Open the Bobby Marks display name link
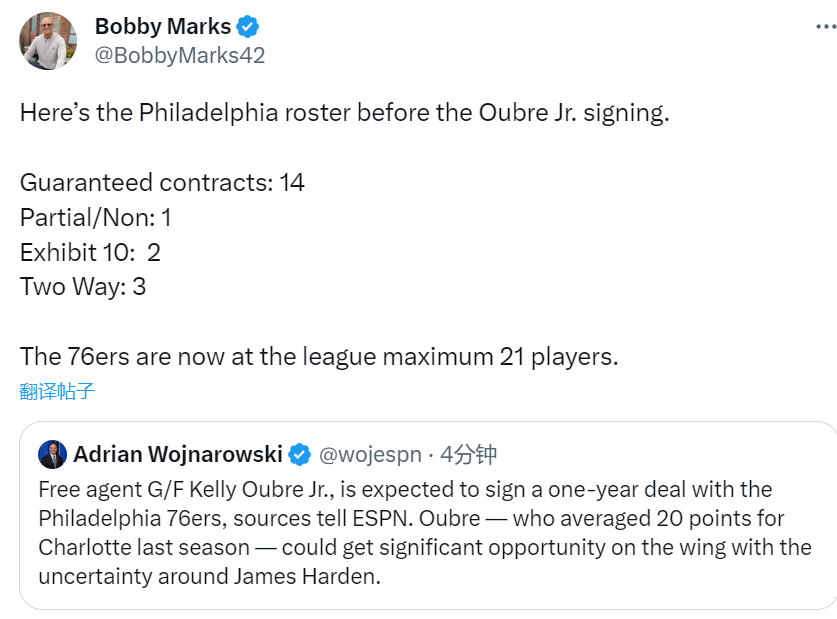Screen dimensions: 837x619 (x=162, y=27)
